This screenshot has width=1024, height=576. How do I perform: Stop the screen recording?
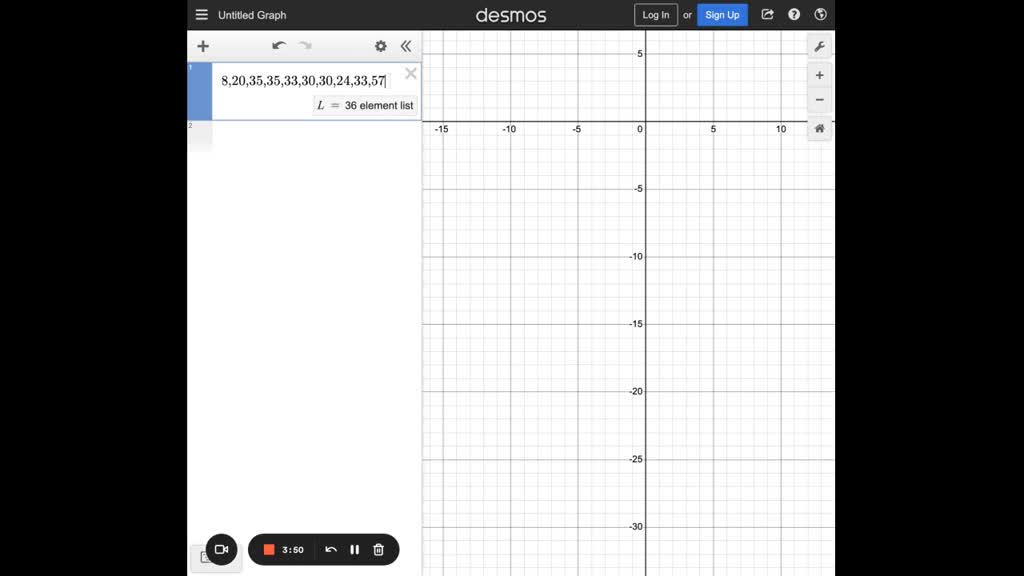tap(269, 550)
